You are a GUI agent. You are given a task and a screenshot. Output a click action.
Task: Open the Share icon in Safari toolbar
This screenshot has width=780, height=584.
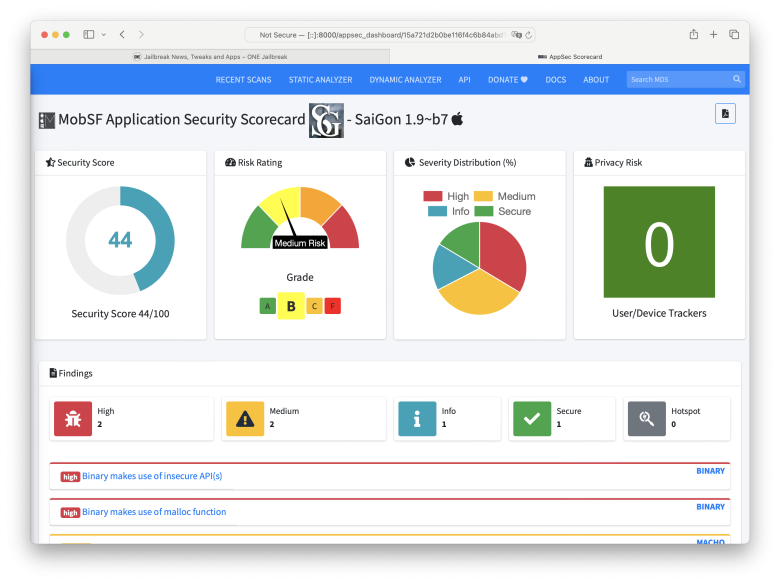[693, 34]
